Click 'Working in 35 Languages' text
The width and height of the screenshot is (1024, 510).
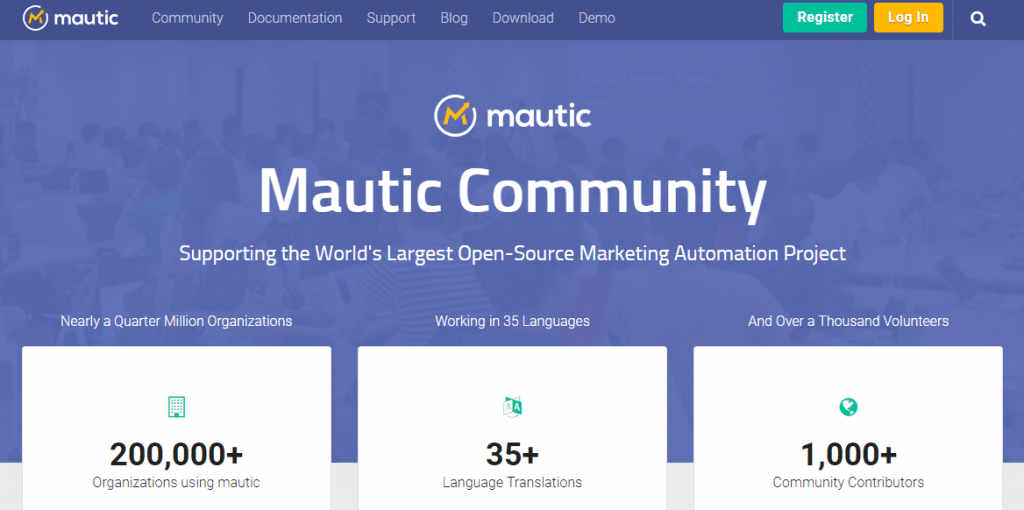pos(513,321)
